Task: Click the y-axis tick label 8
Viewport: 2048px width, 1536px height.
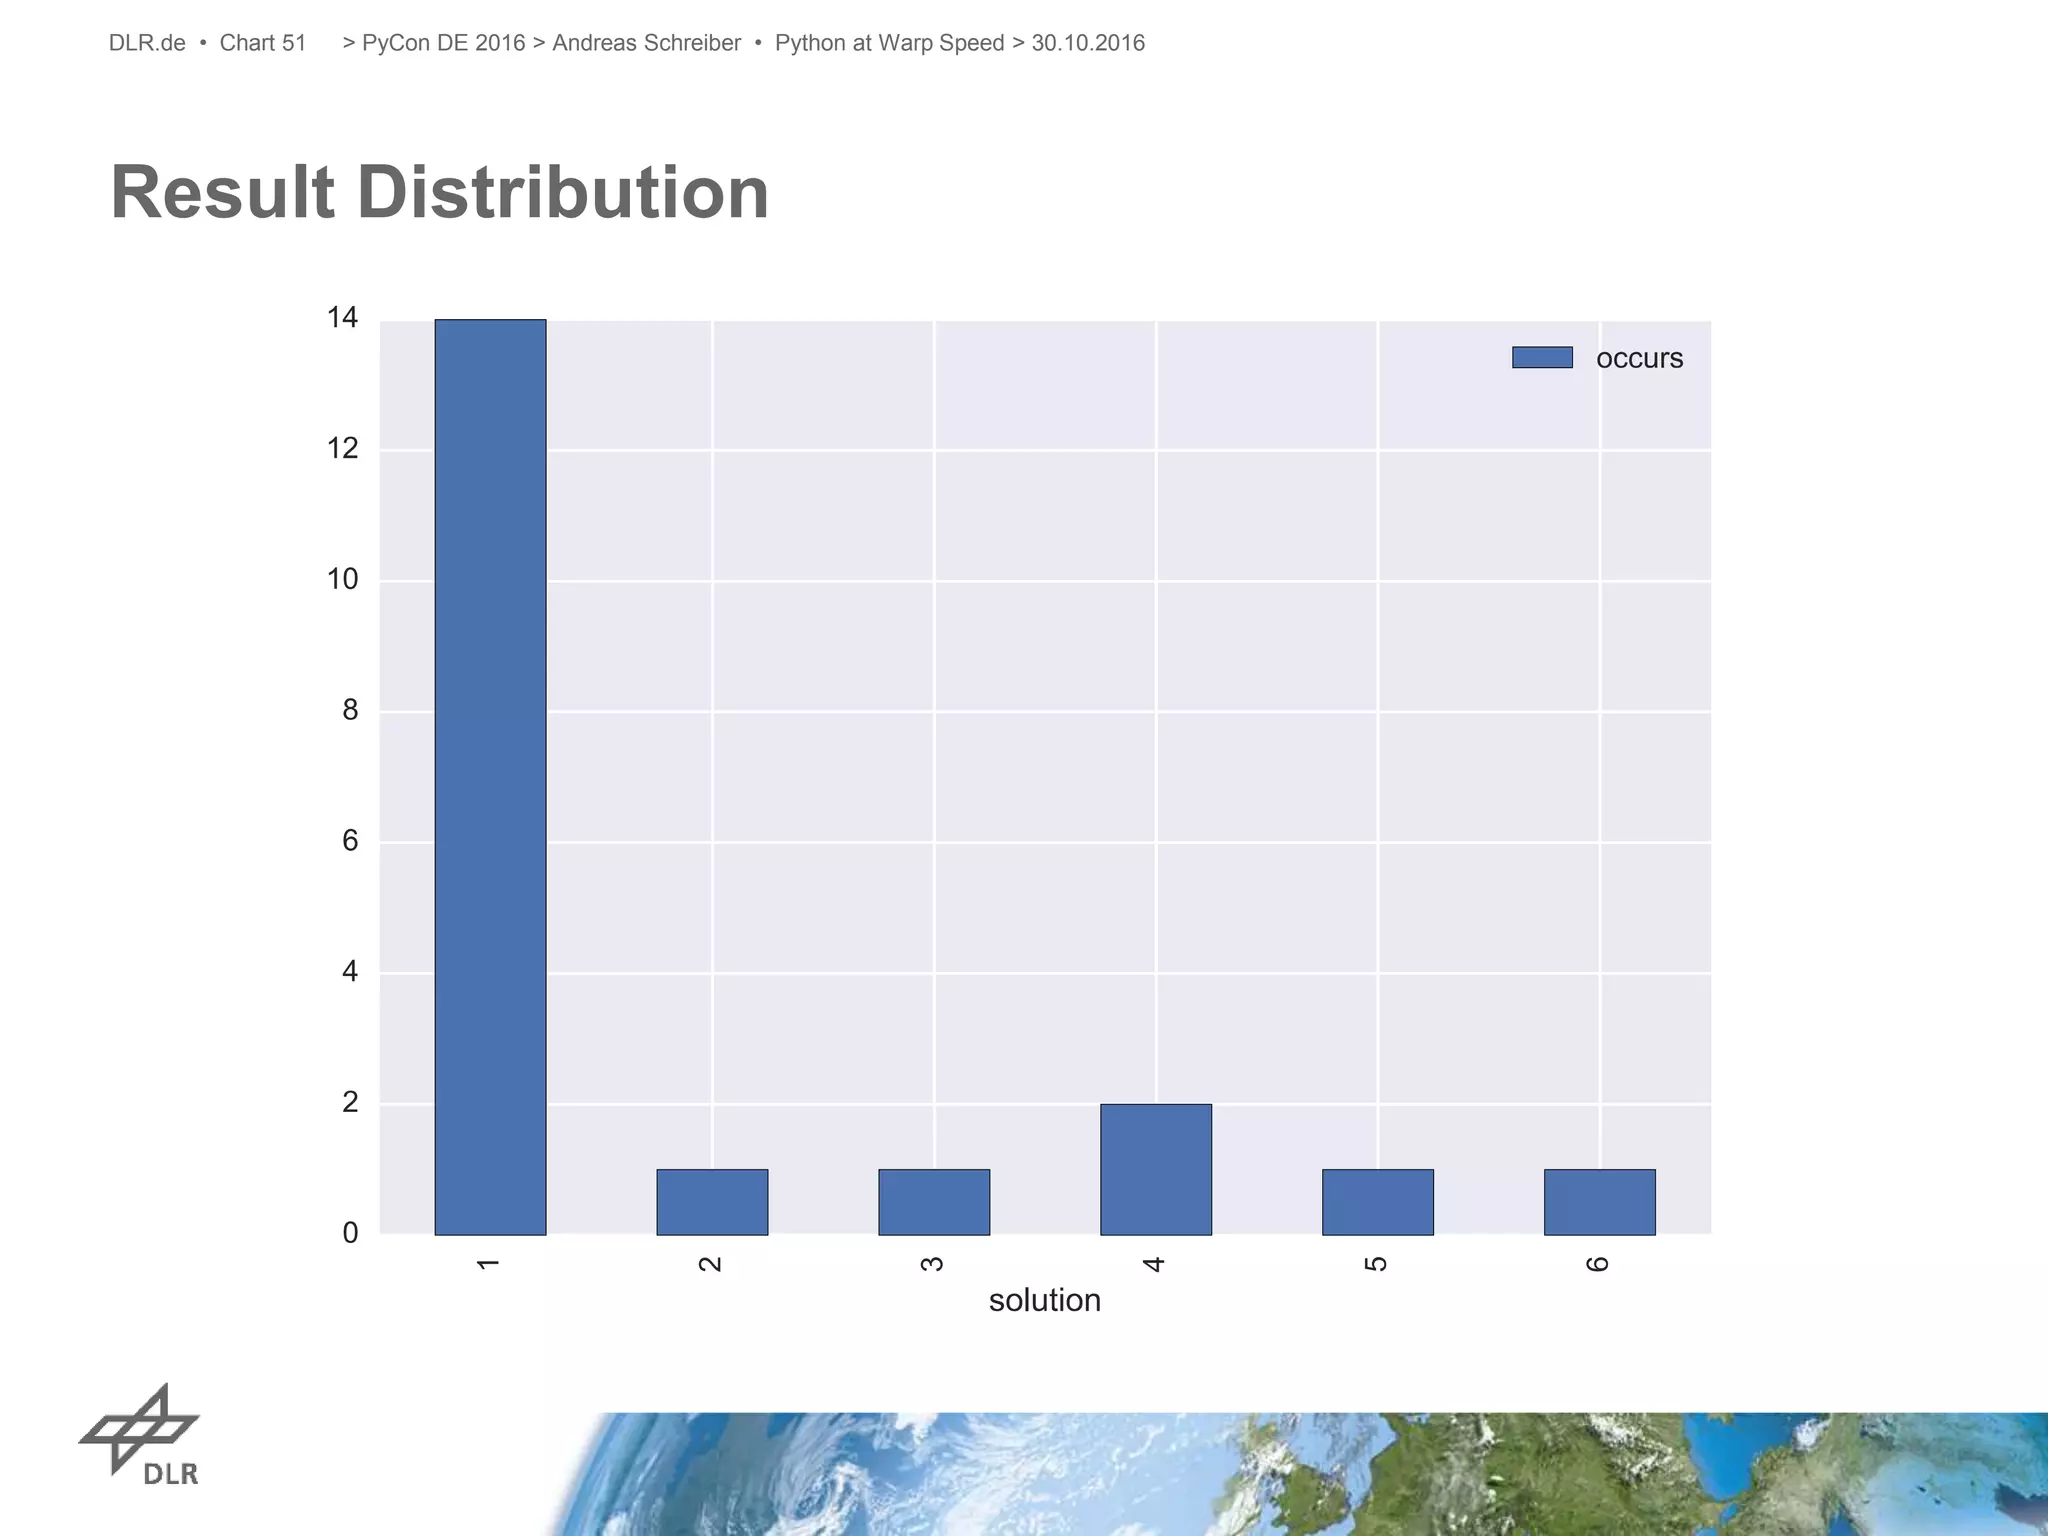Action: point(350,710)
